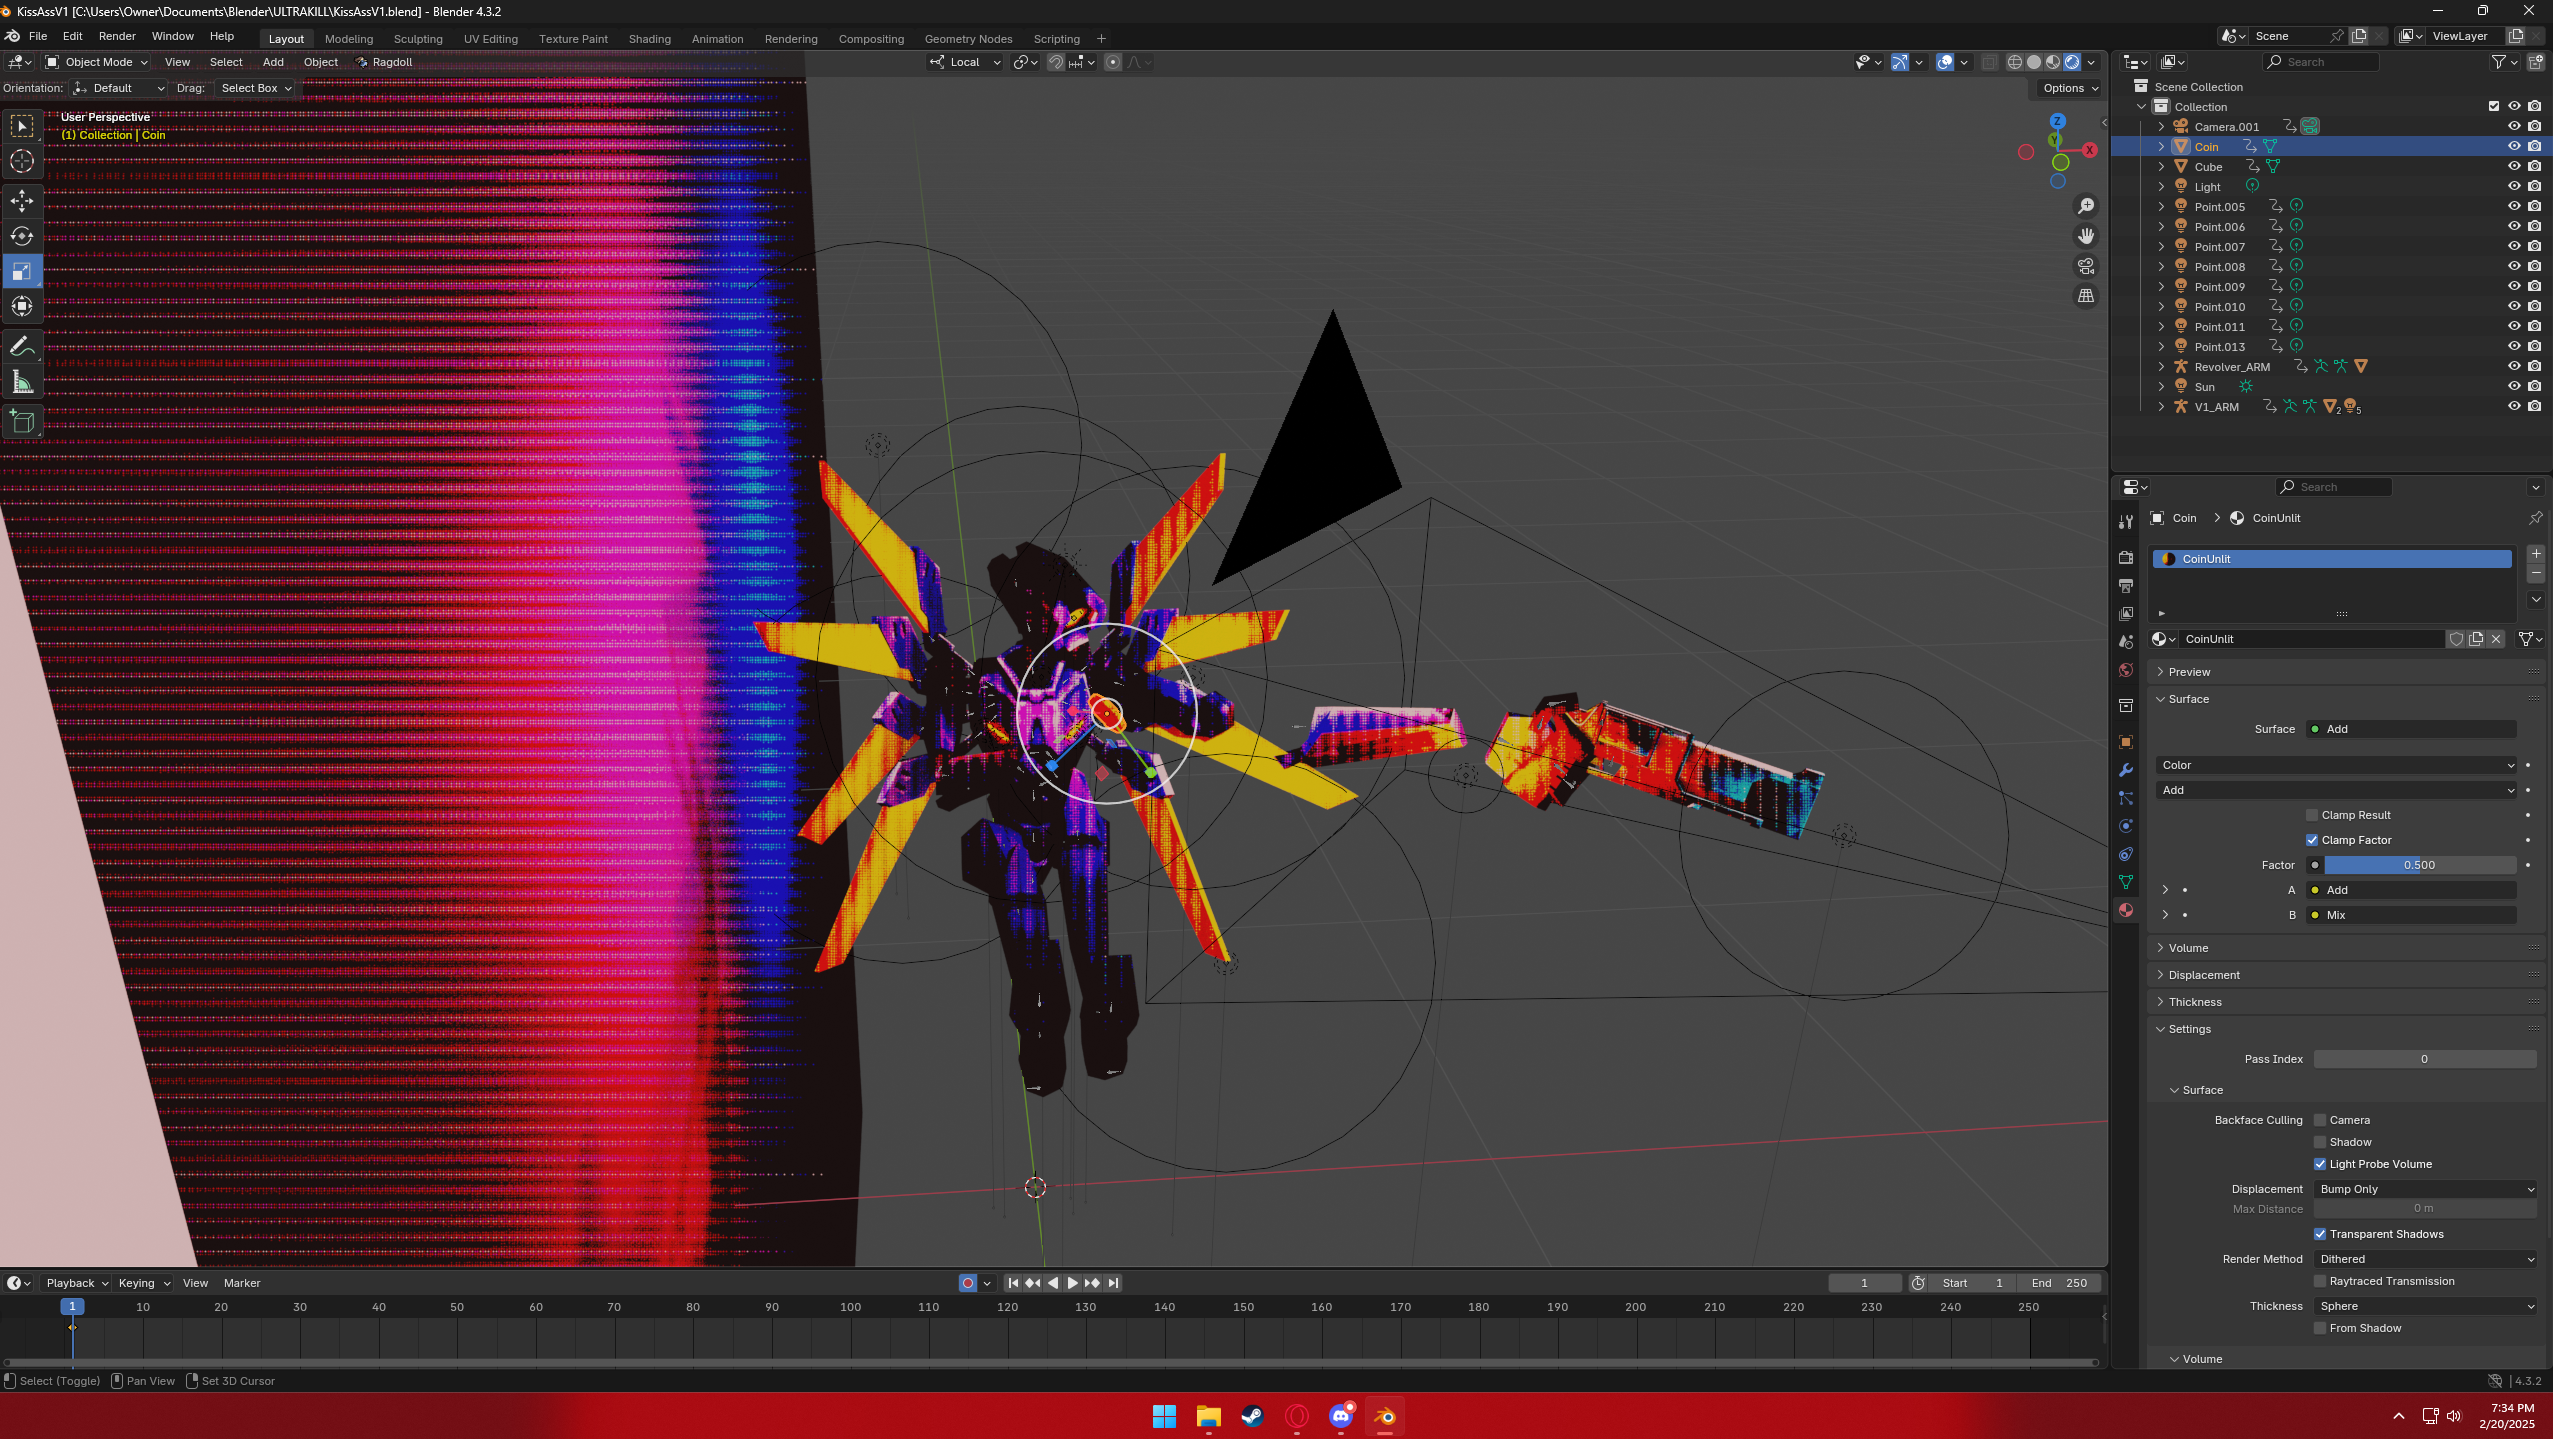Pick the Annotate pencil tool
Viewport: 2553px width, 1439px height.
click(22, 347)
